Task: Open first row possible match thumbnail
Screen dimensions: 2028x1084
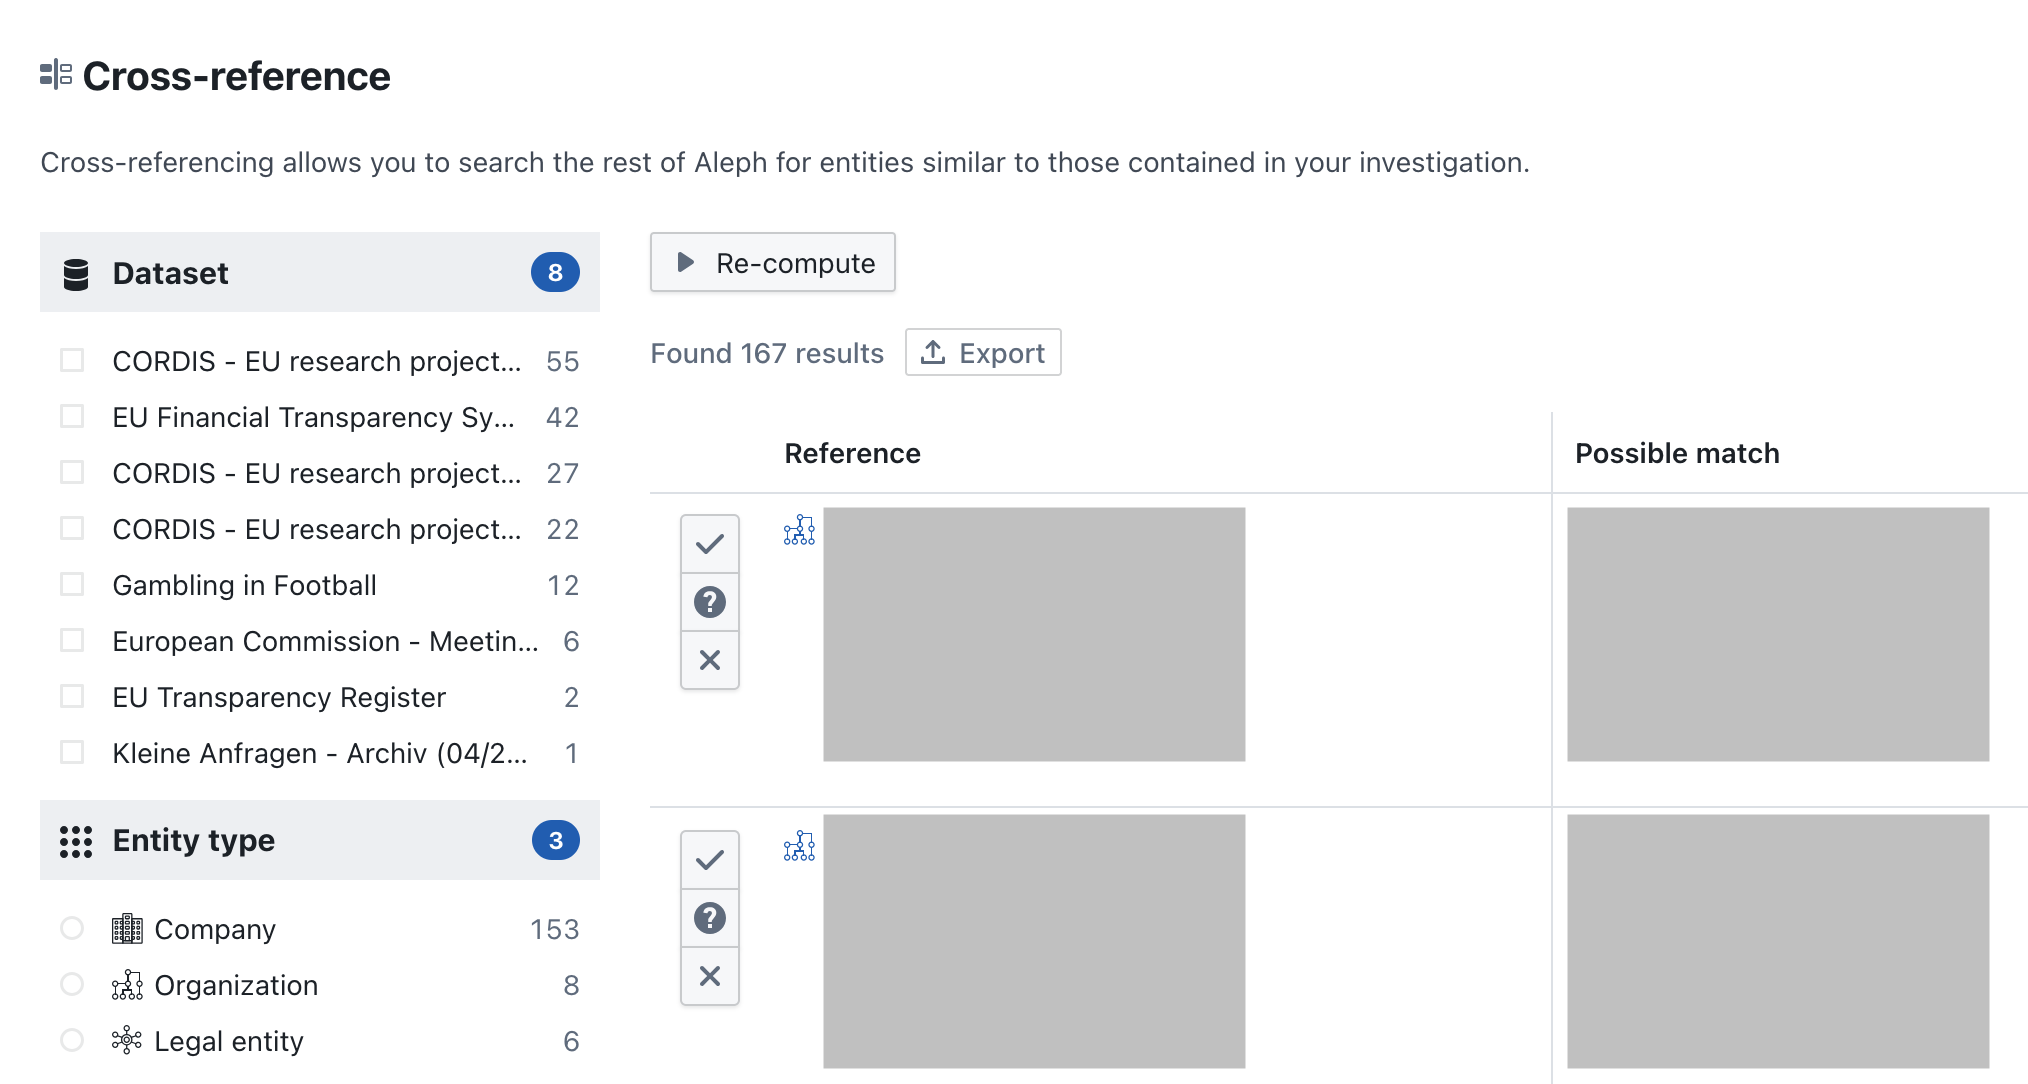Action: pos(1778,634)
